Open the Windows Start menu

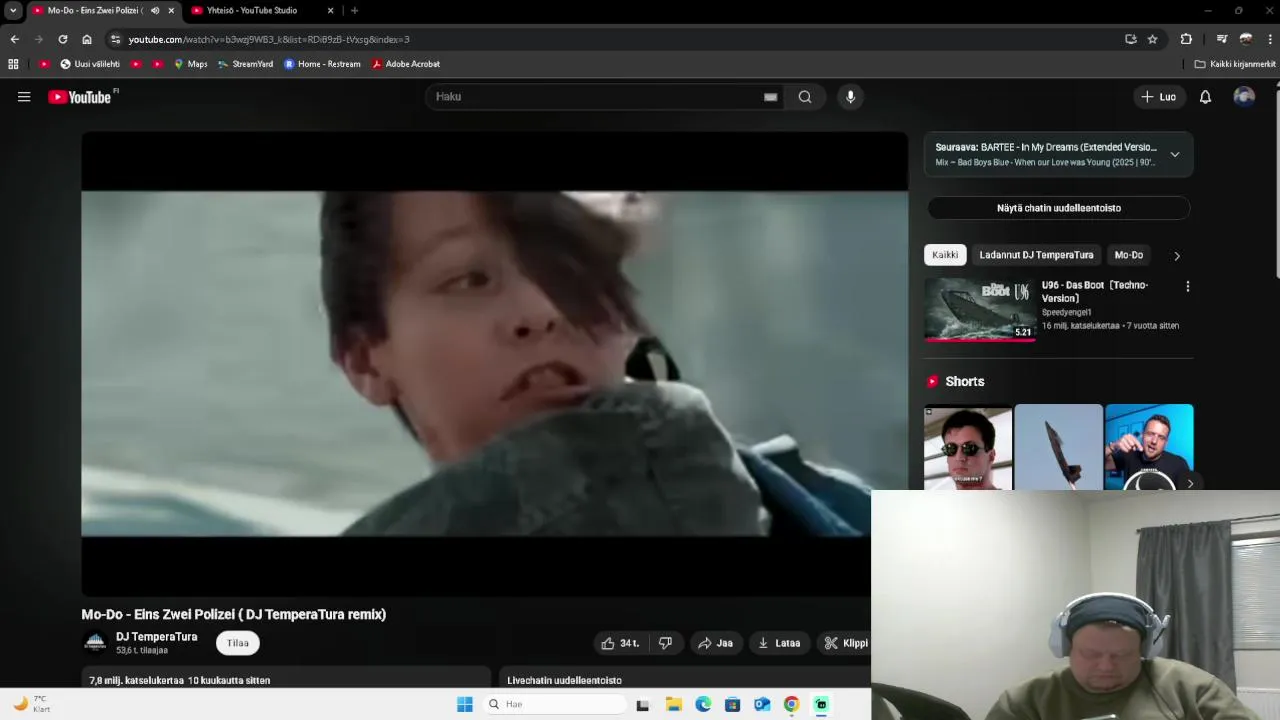464,704
